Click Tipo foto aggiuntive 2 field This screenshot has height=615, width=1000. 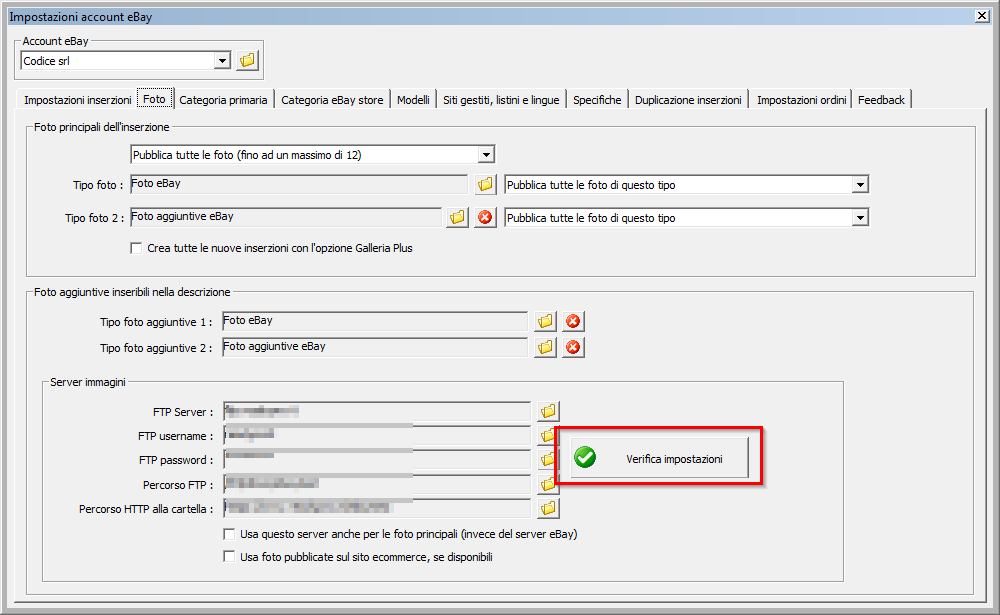click(375, 347)
